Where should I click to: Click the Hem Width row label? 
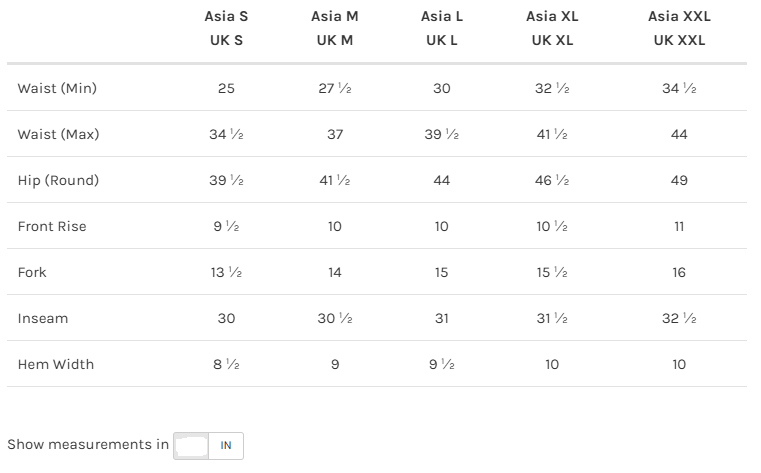[56, 364]
